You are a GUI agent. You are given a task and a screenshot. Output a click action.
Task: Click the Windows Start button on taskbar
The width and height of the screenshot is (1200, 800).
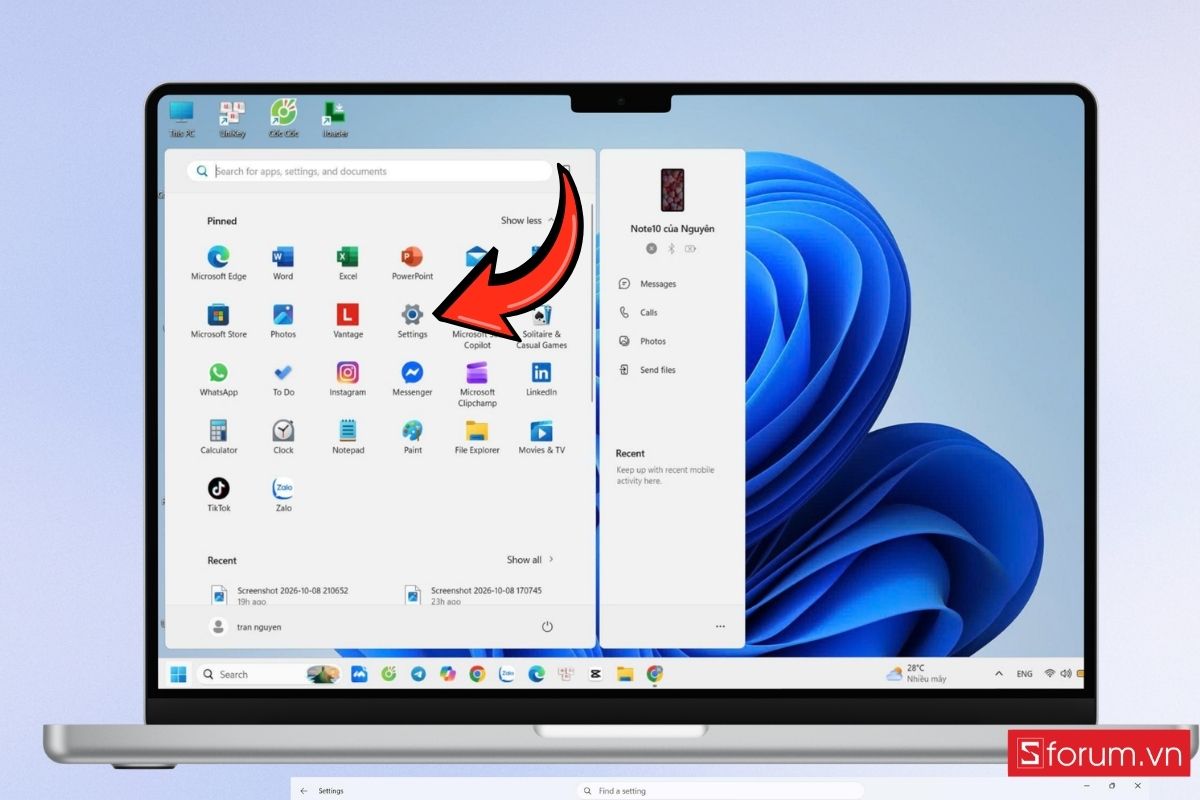[x=178, y=674]
